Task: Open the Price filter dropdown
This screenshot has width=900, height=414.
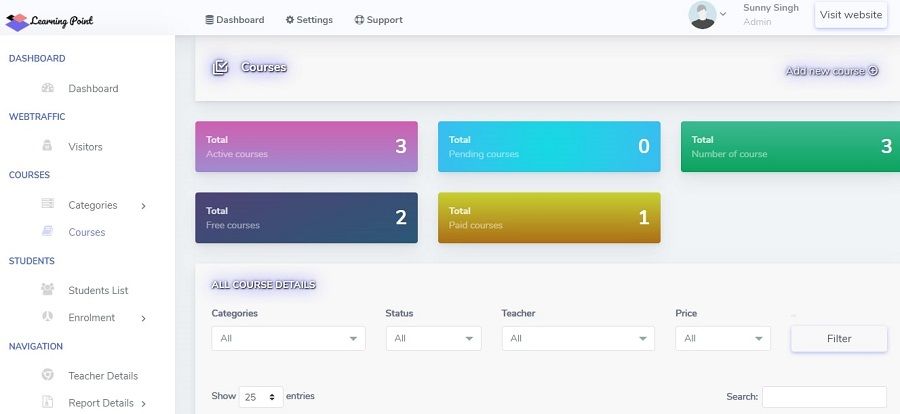Action: tap(723, 338)
